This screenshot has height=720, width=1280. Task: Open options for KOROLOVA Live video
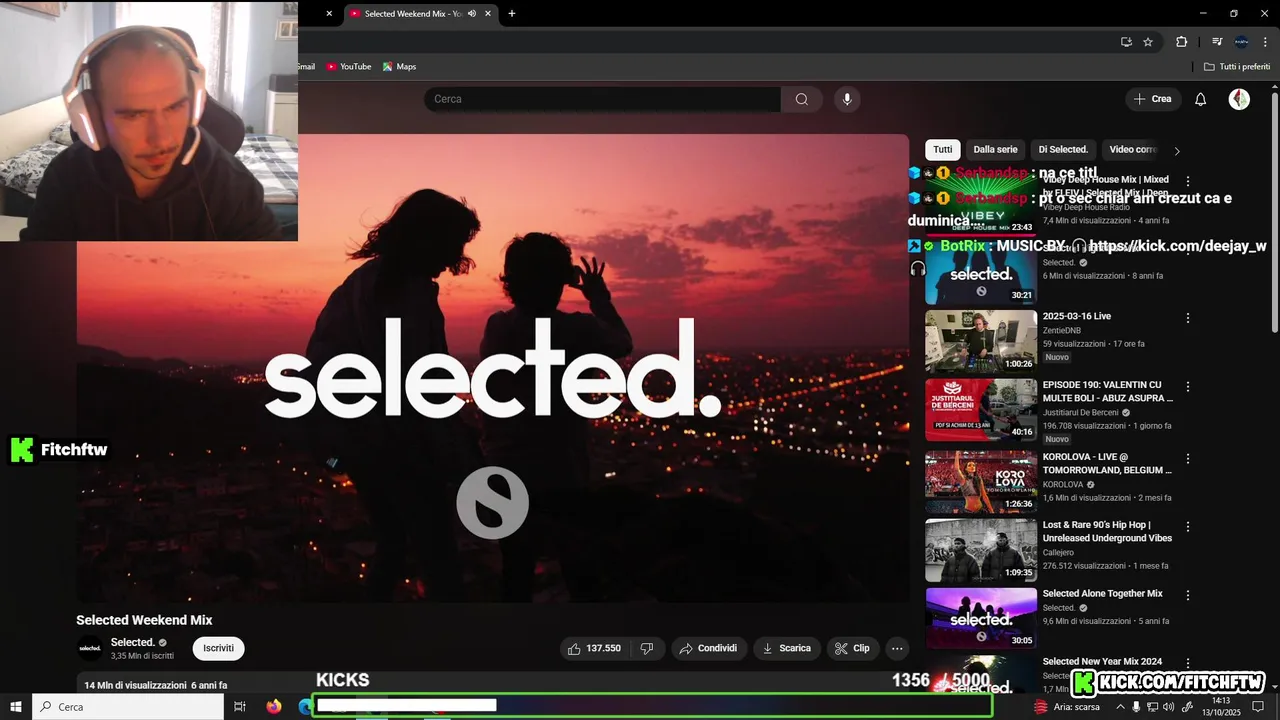click(1188, 458)
